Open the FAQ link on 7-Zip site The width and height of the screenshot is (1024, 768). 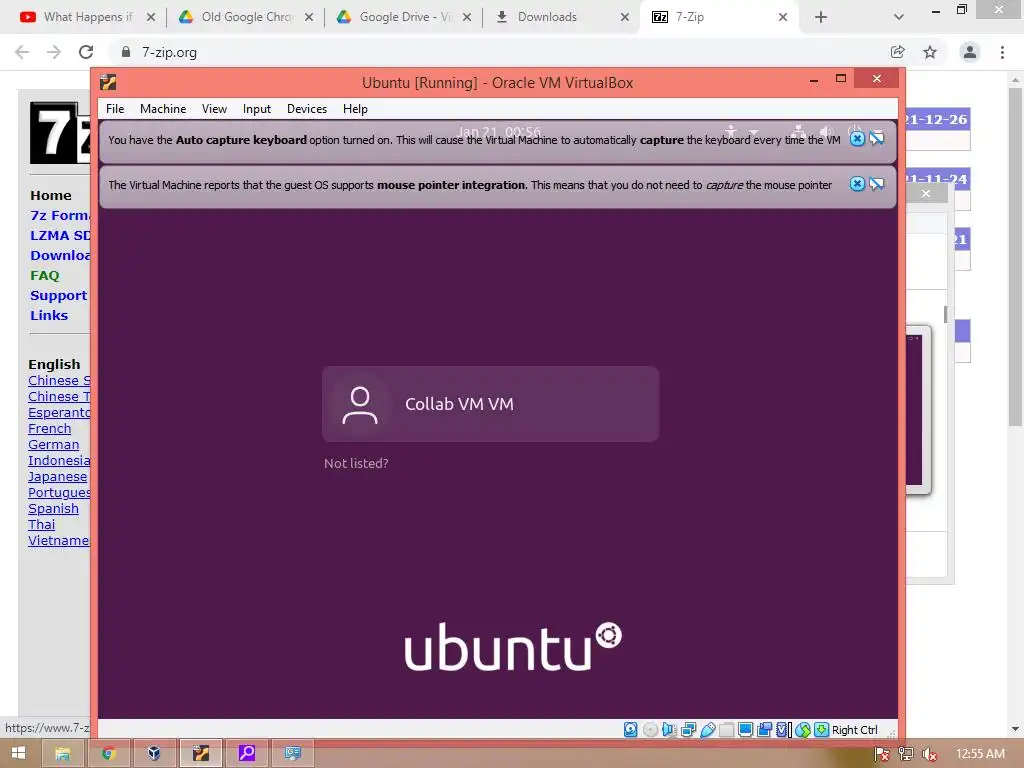[x=44, y=276]
